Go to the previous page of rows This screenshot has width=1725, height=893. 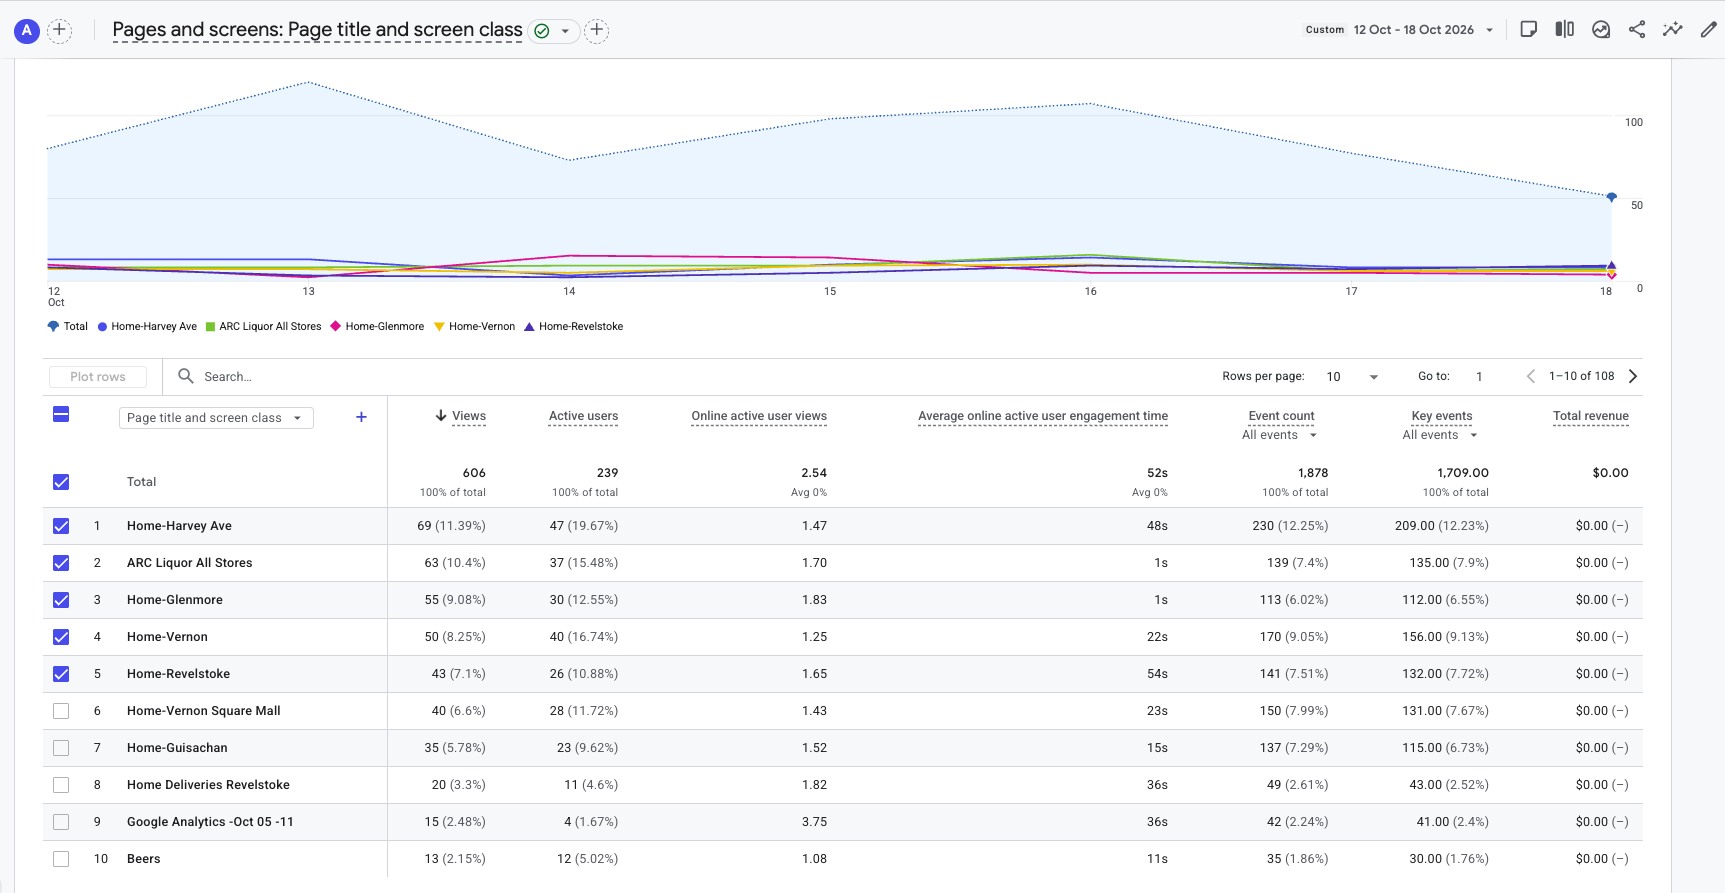click(x=1531, y=376)
